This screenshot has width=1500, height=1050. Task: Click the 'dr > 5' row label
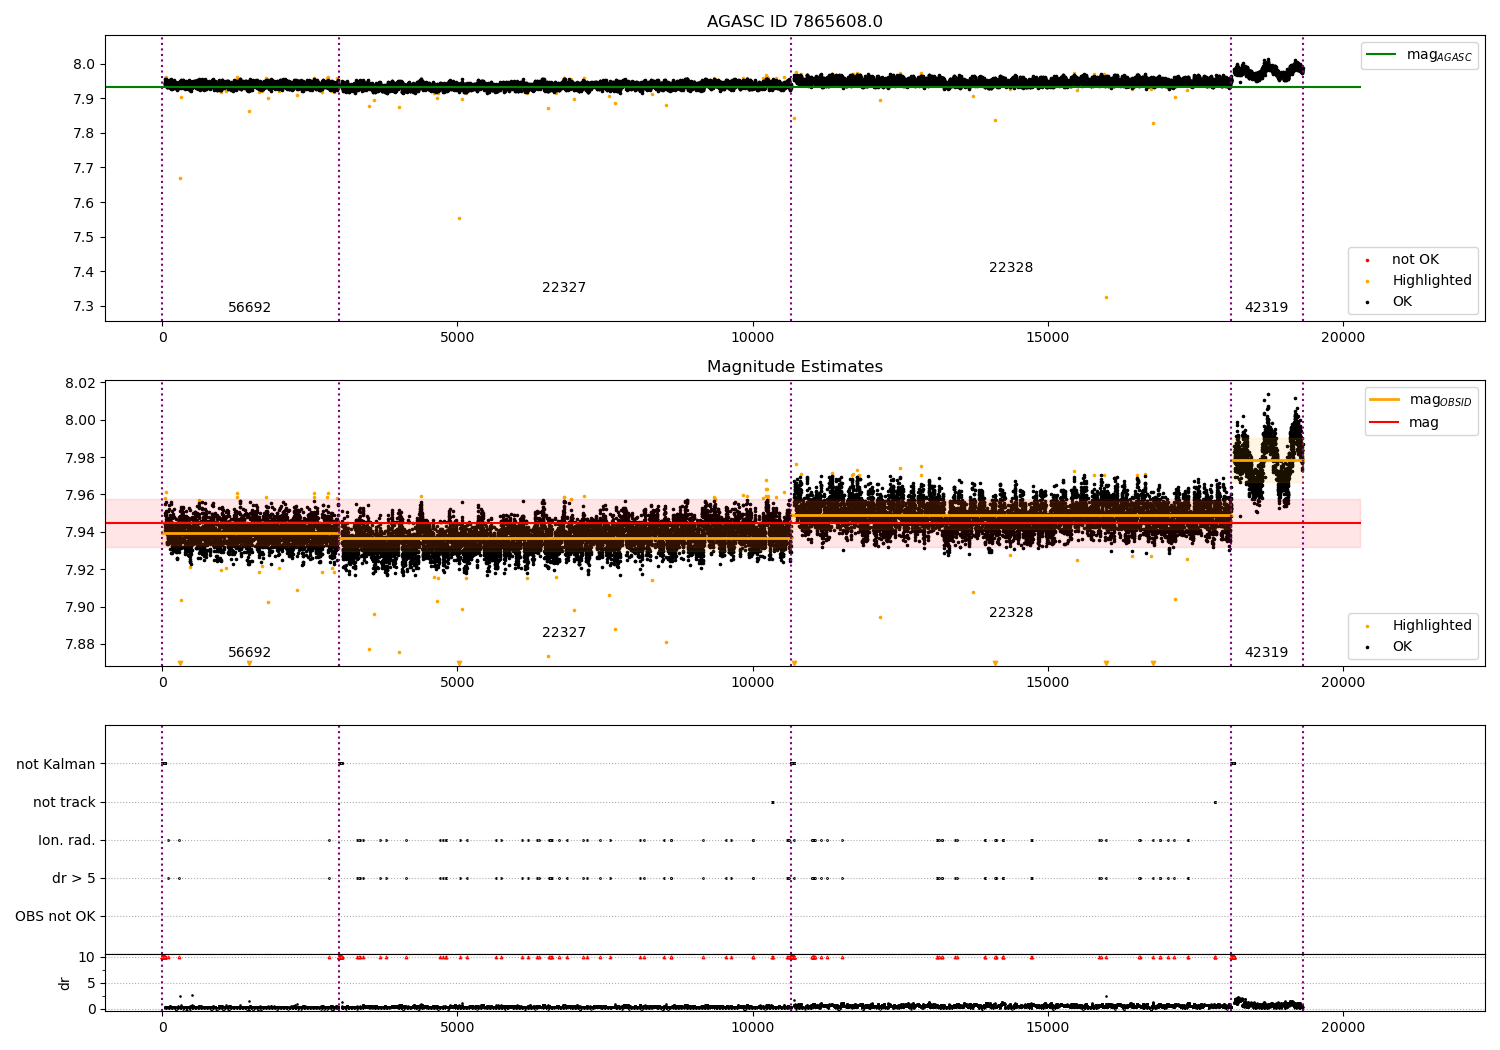[74, 878]
